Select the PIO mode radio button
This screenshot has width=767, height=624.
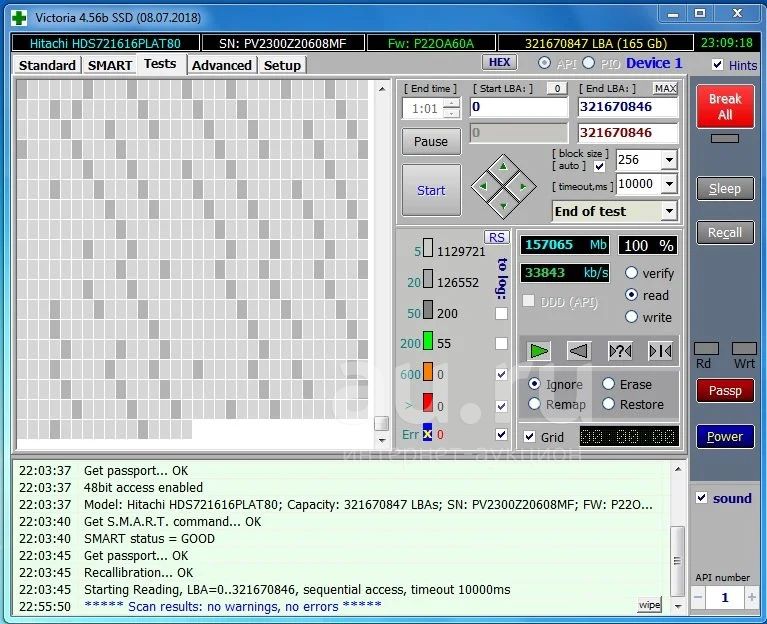click(x=589, y=63)
